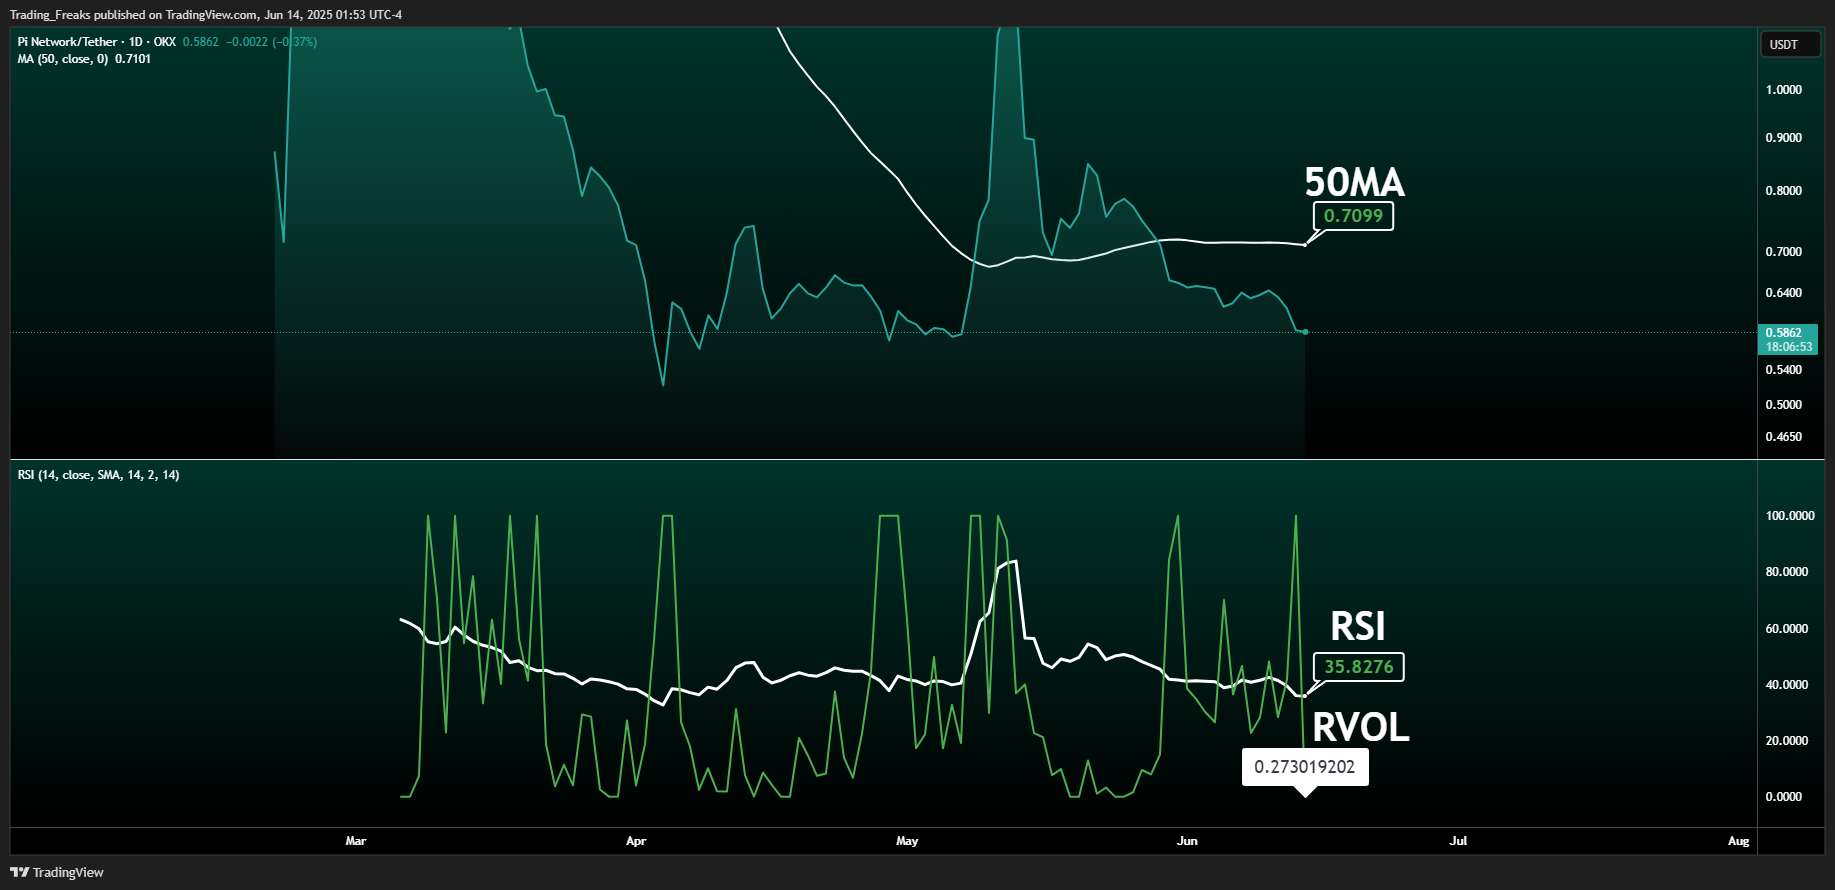Click the Aug date on time axis

coord(1739,841)
